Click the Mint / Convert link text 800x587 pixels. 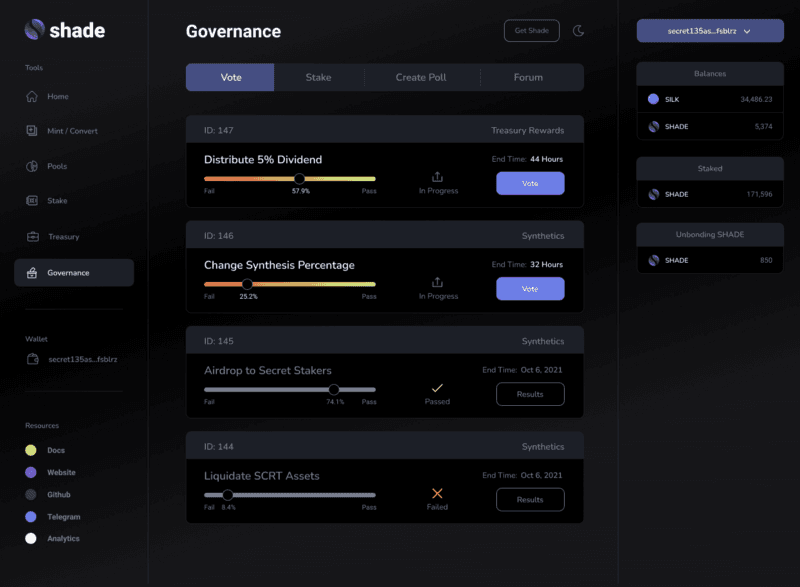tap(72, 131)
